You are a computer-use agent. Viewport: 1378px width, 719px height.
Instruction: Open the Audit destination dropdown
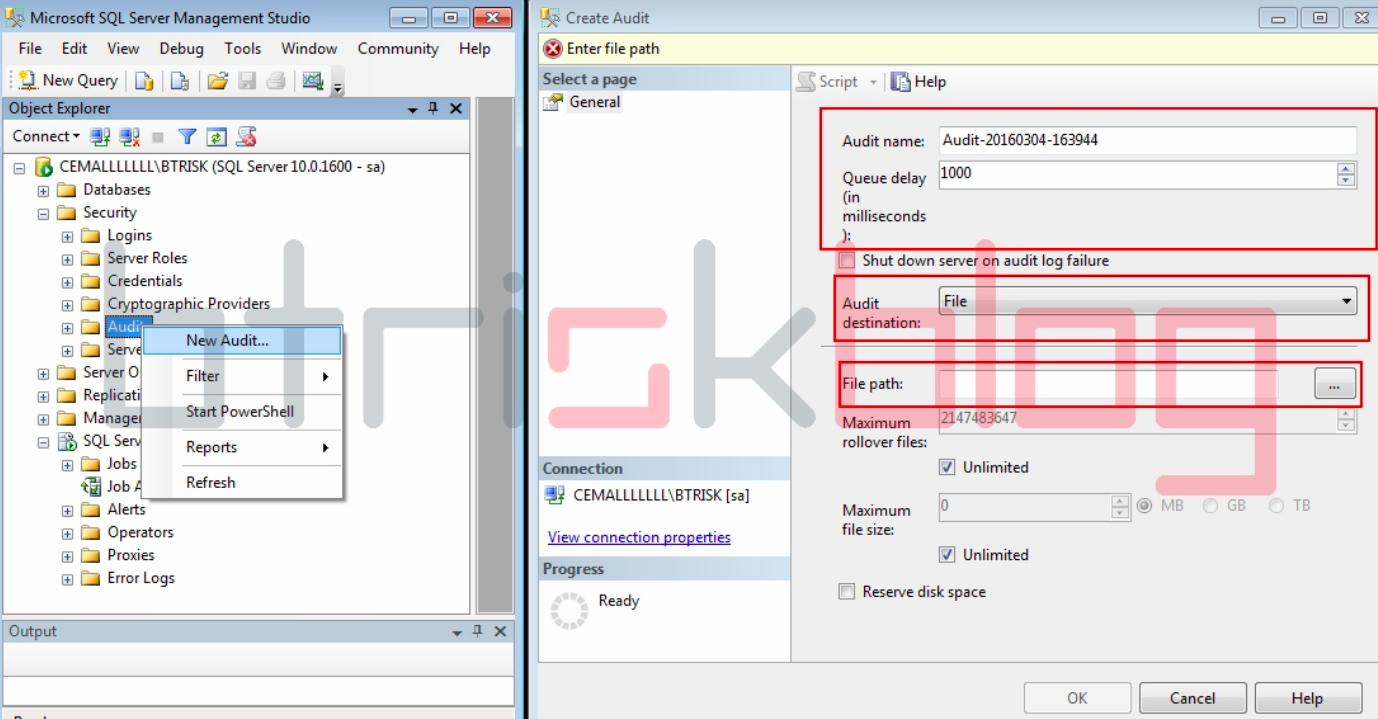1347,301
